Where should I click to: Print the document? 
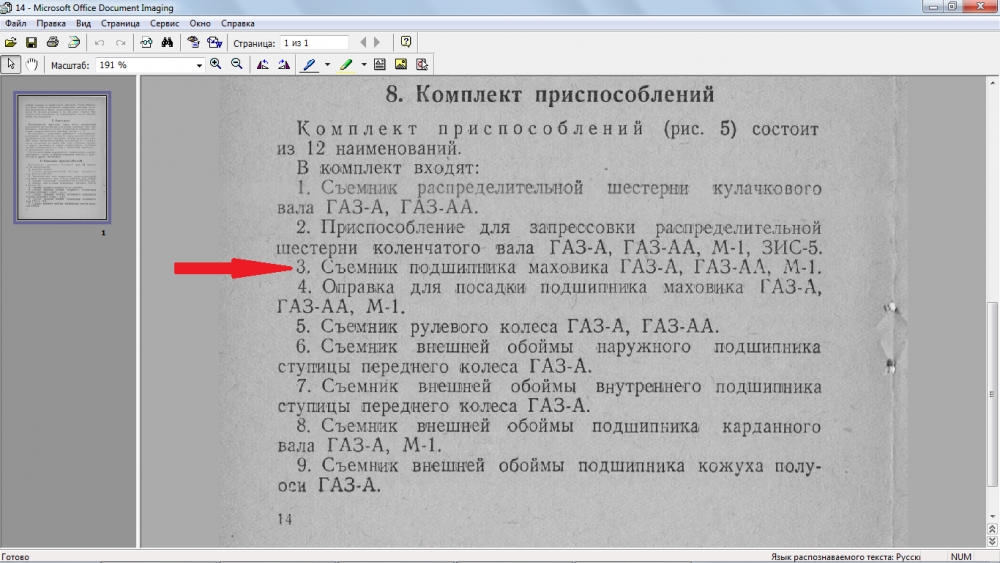[52, 43]
